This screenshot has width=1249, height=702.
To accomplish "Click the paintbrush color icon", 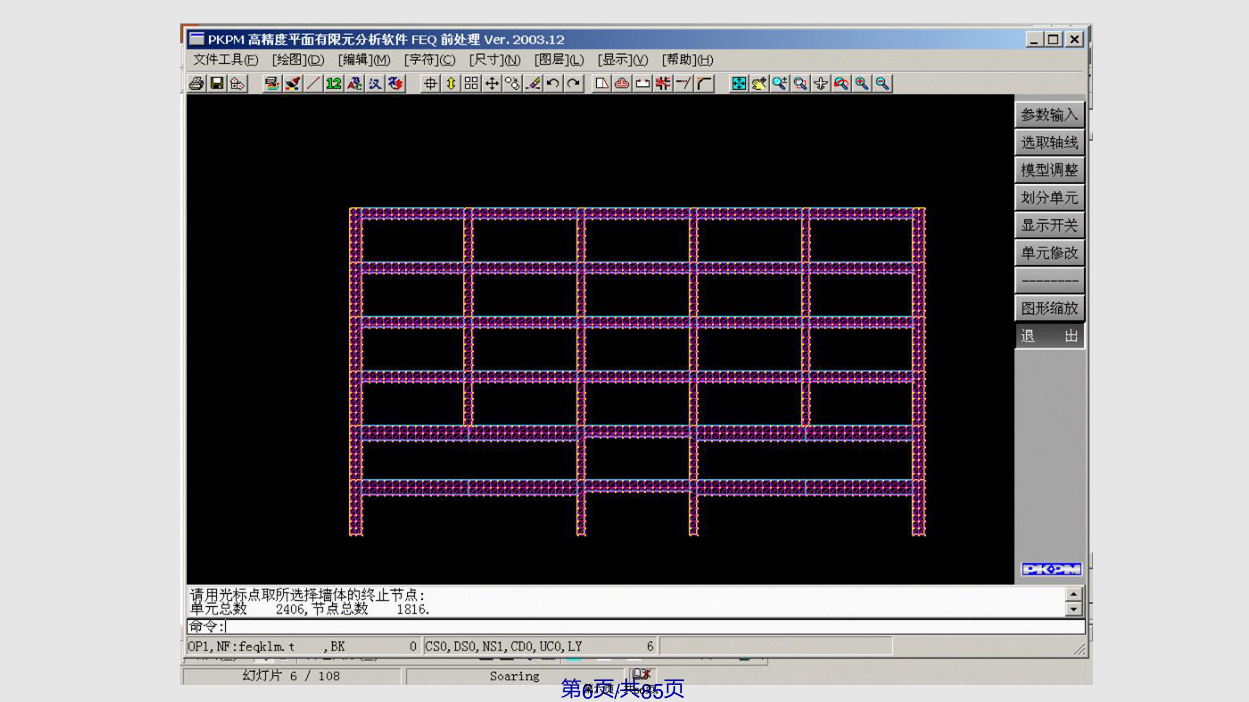I will [293, 84].
